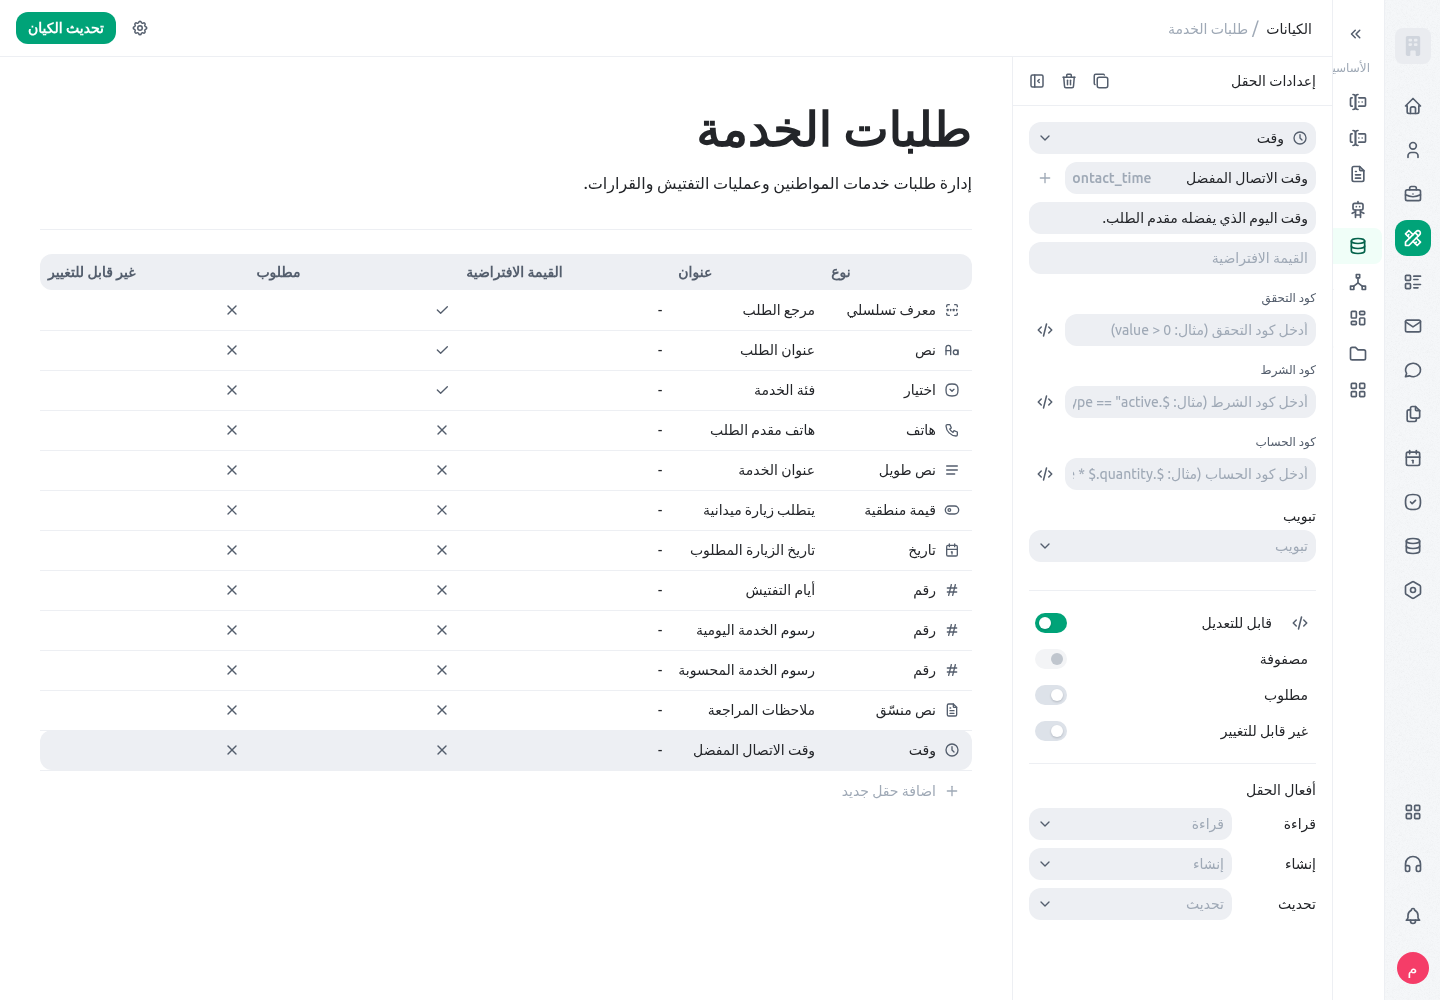This screenshot has height=1000, width=1440.
Task: Click the plus icon beside ontact_time field
Action: point(1045,178)
